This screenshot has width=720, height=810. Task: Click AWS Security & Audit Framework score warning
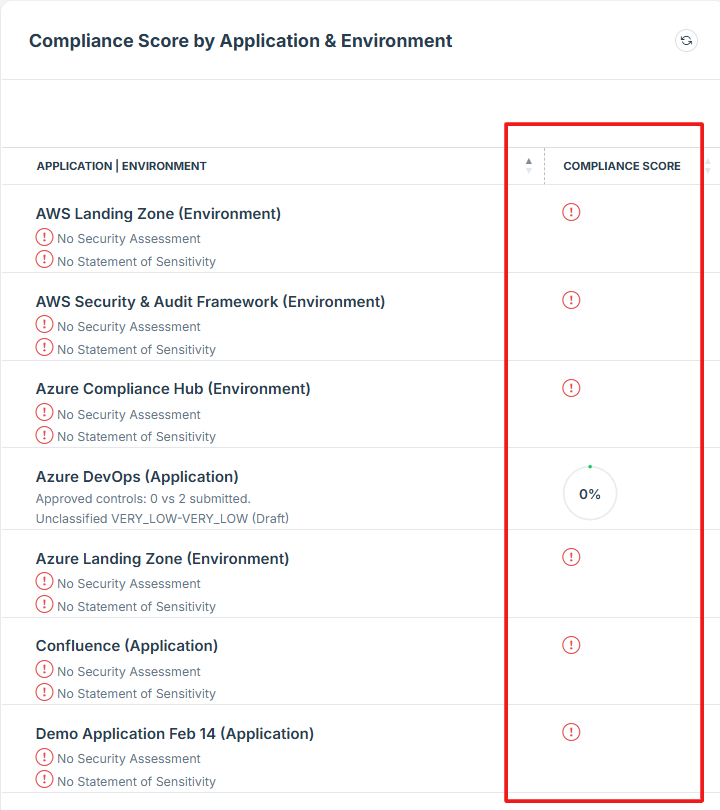pyautogui.click(x=571, y=300)
